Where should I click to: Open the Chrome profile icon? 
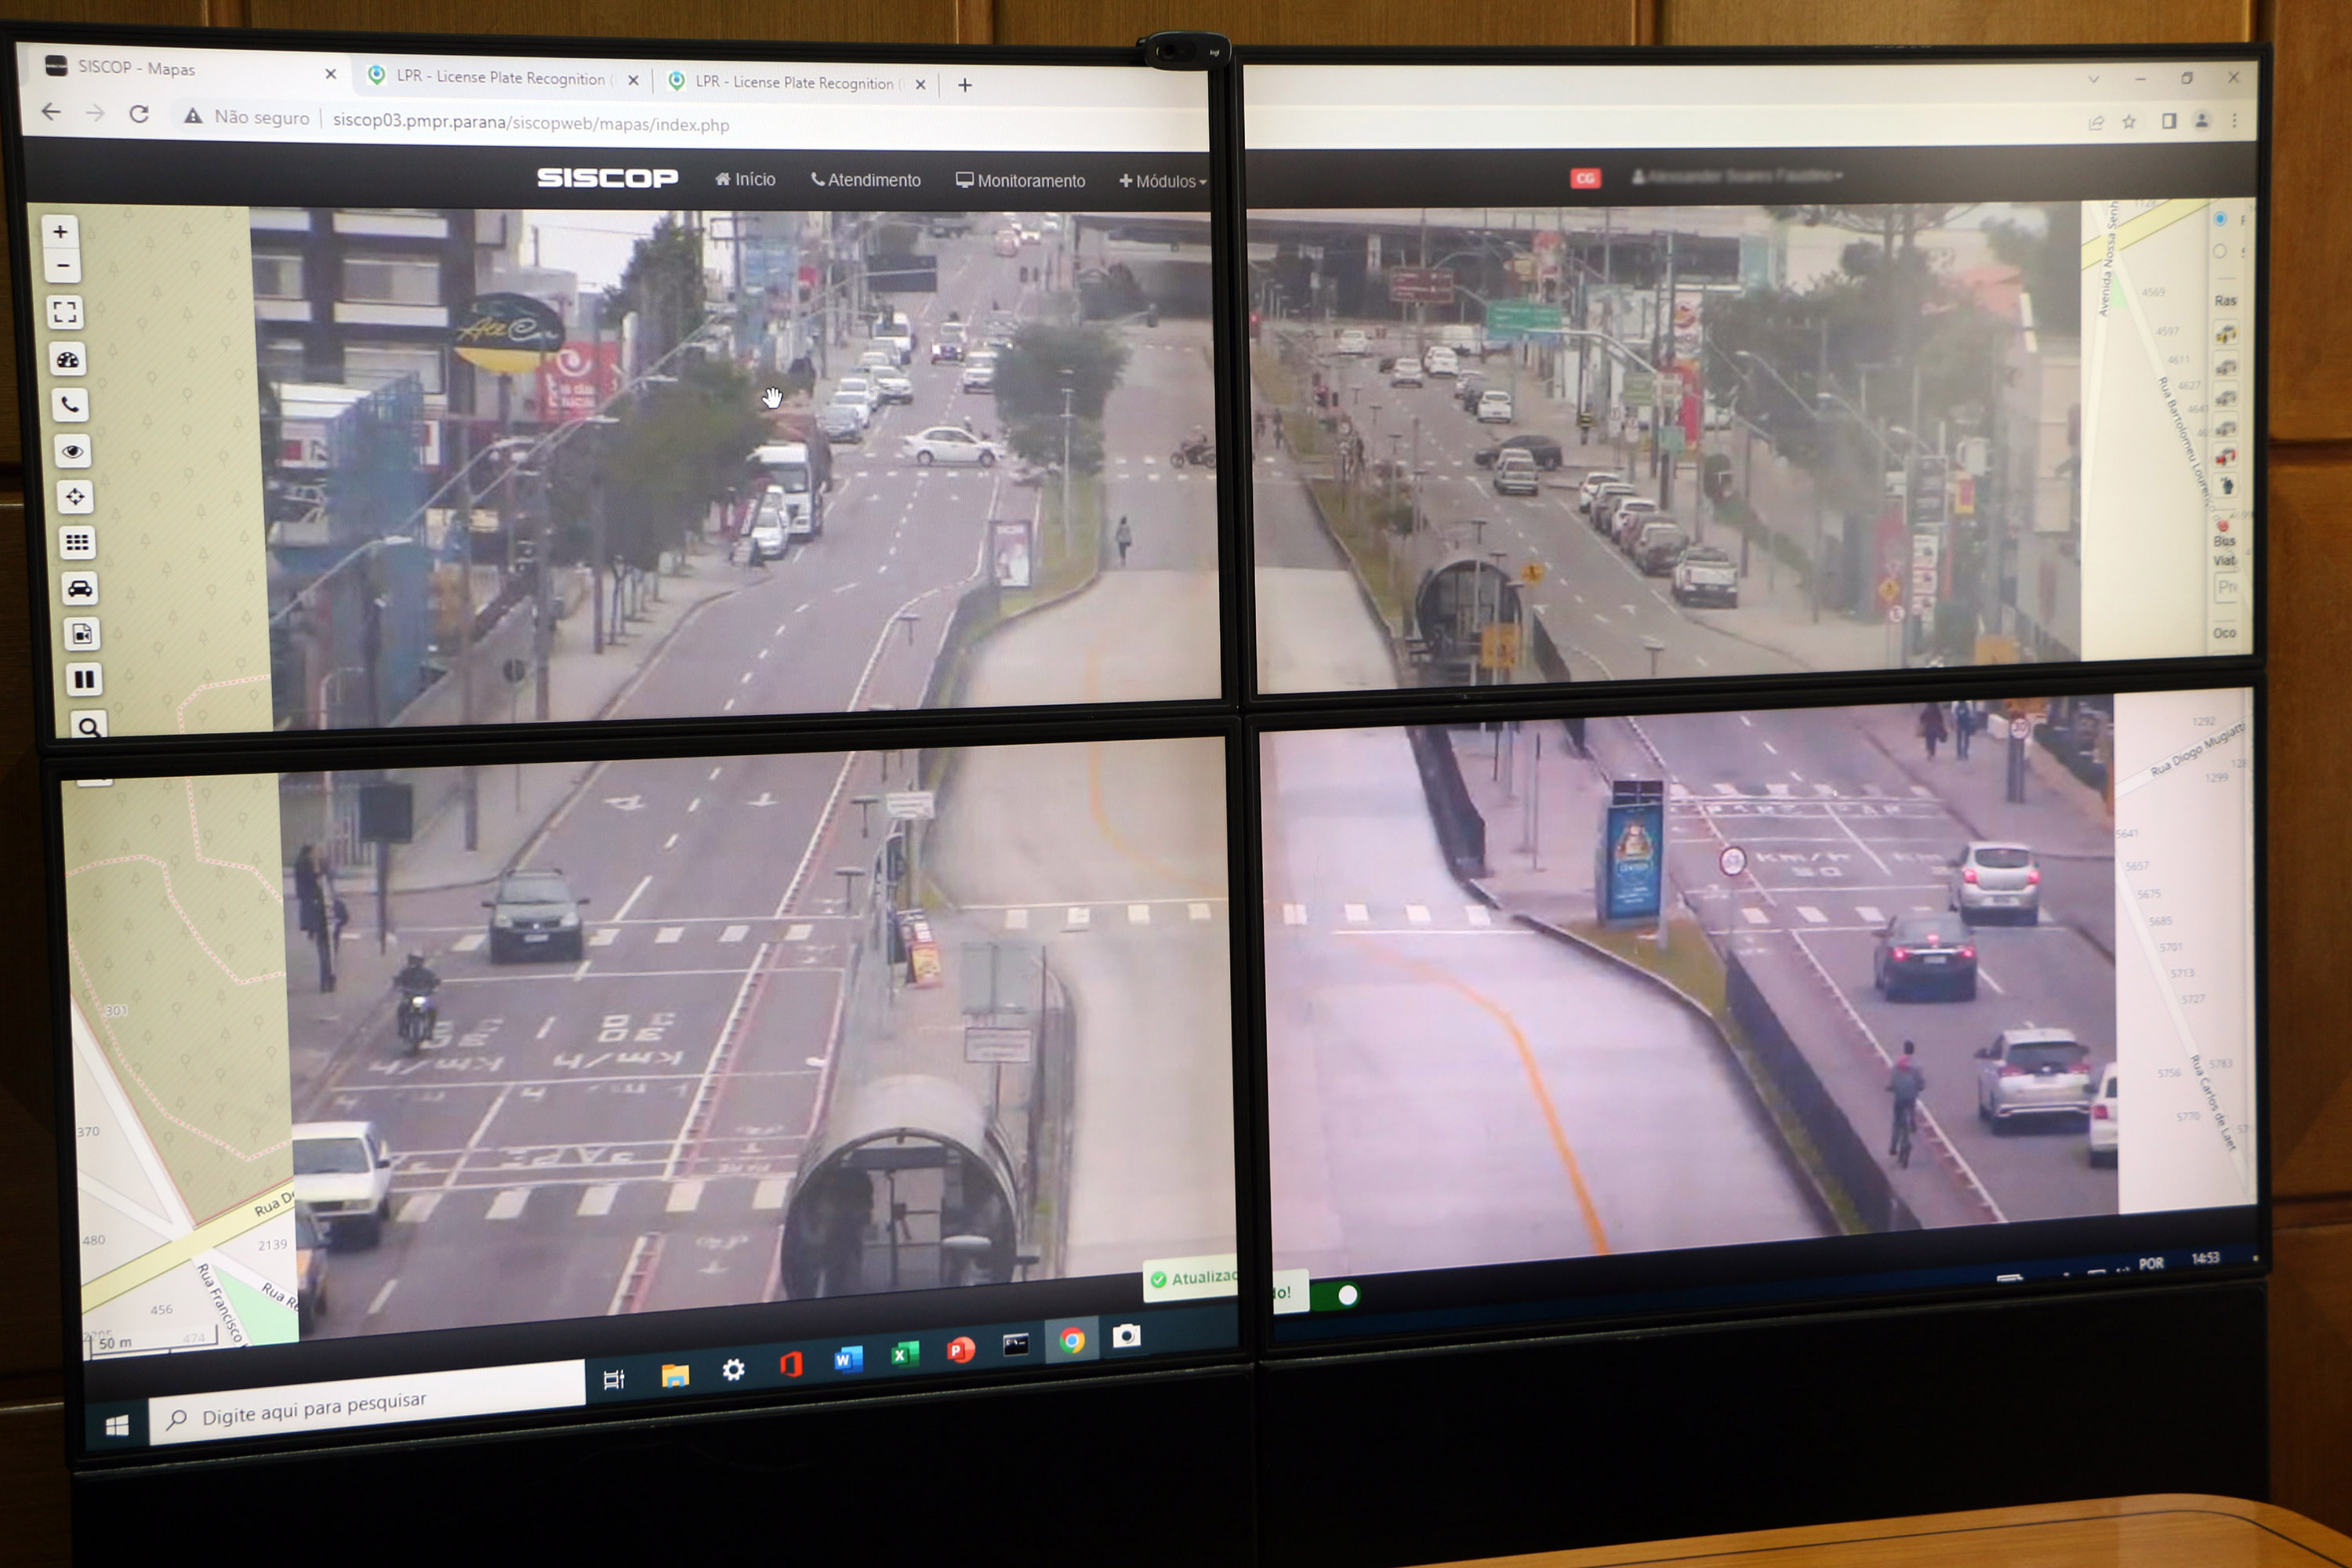(x=2201, y=120)
